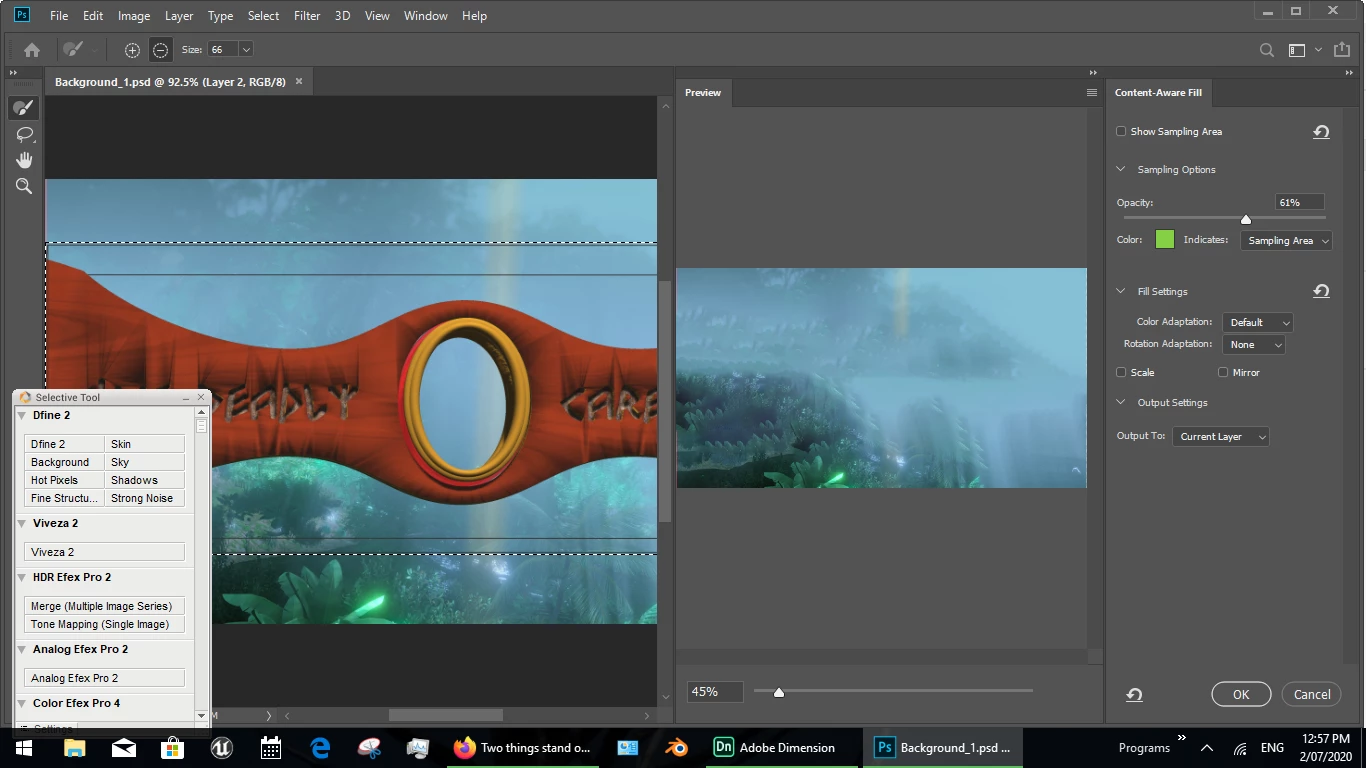
Task: Click the Opacity slider handle
Action: tap(1246, 219)
